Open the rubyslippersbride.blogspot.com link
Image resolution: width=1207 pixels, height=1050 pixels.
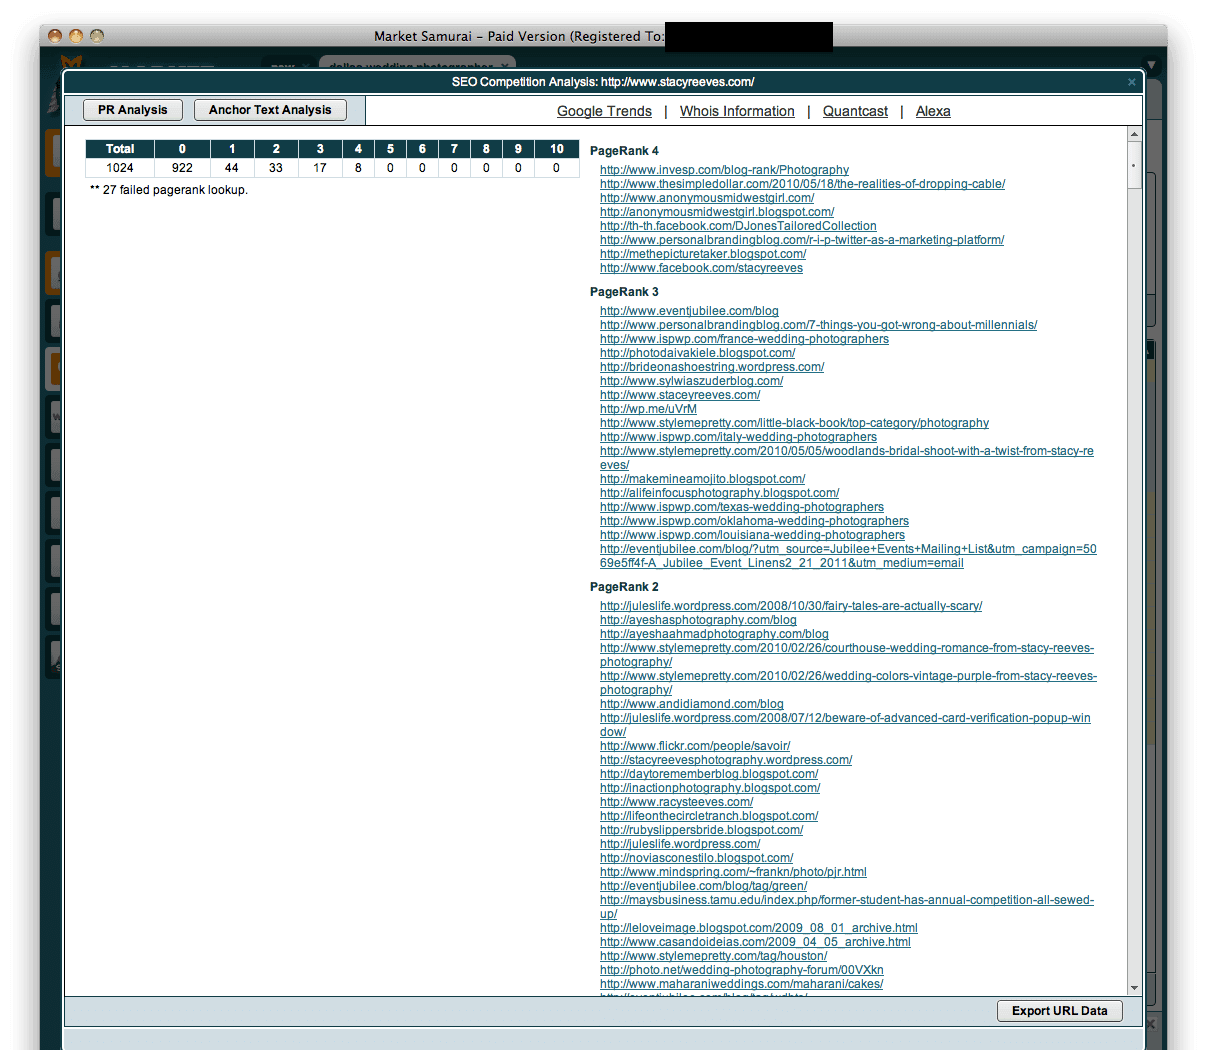click(701, 830)
